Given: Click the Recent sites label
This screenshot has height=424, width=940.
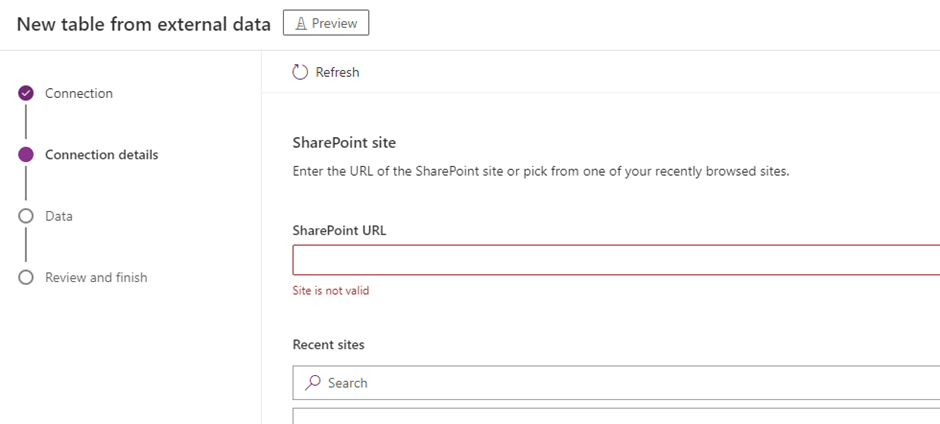Looking at the screenshot, I should click(x=328, y=345).
